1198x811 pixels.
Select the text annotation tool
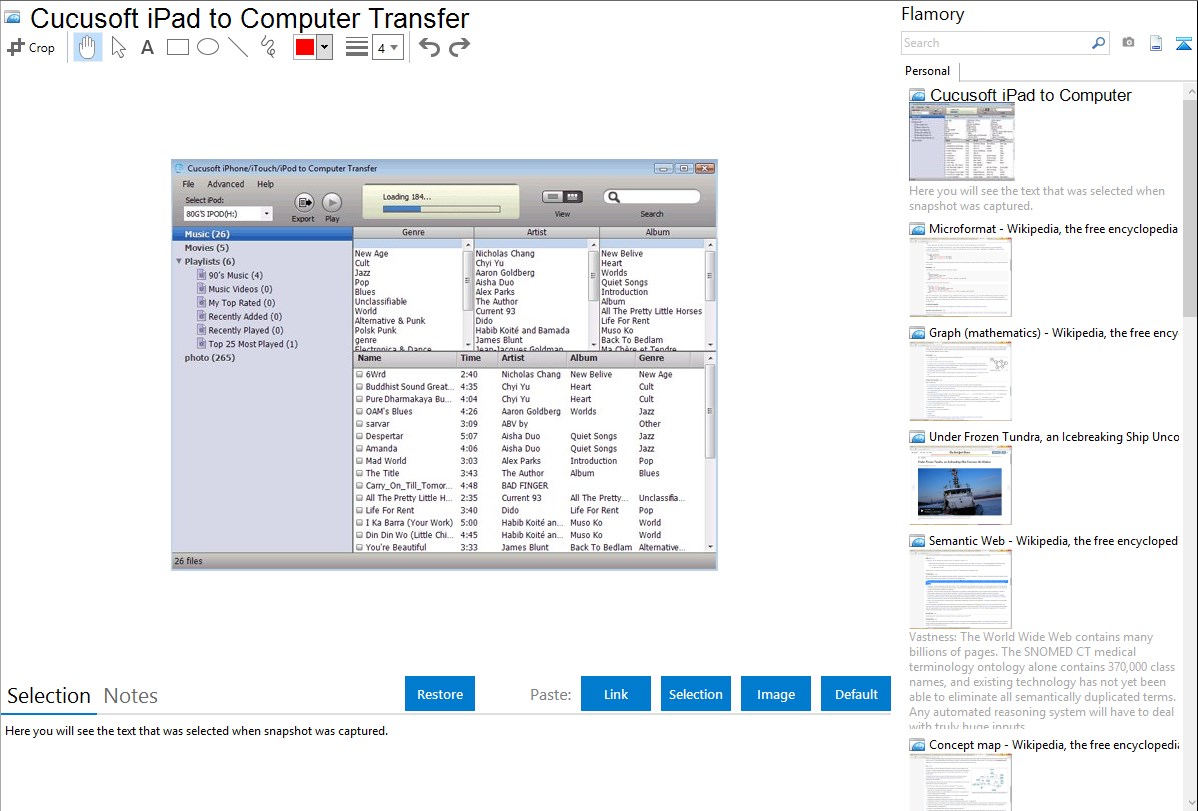[147, 47]
